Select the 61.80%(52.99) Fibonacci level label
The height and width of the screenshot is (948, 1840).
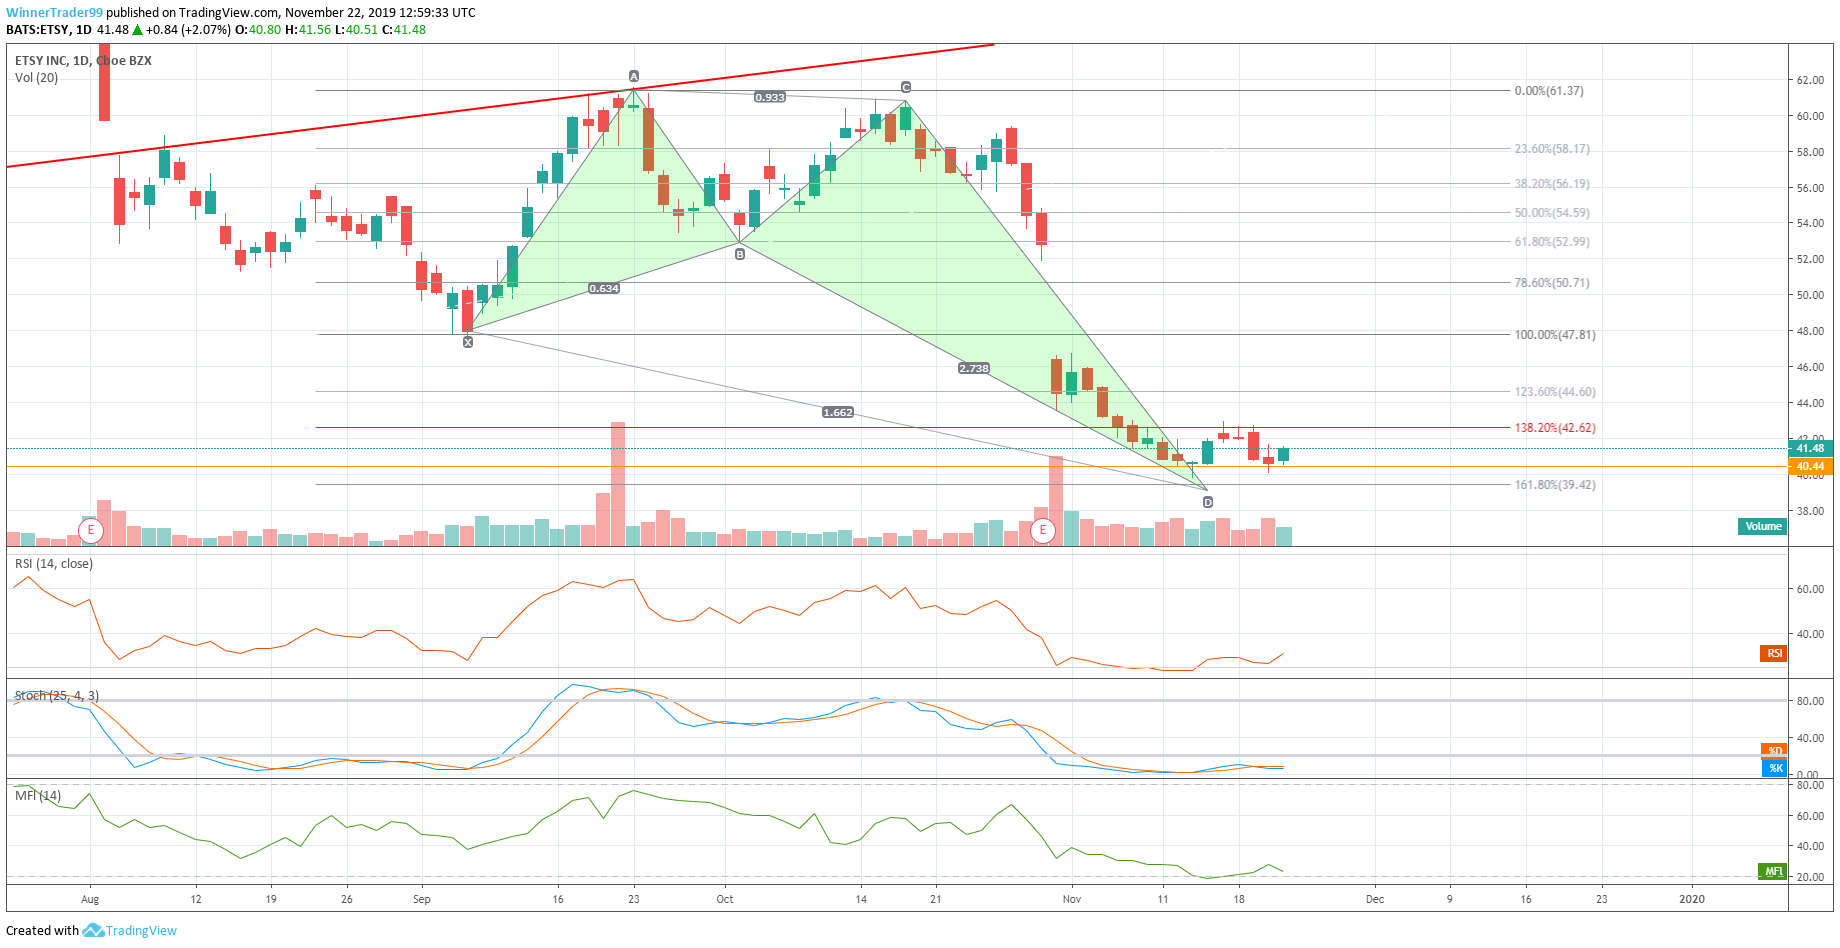click(x=1552, y=242)
